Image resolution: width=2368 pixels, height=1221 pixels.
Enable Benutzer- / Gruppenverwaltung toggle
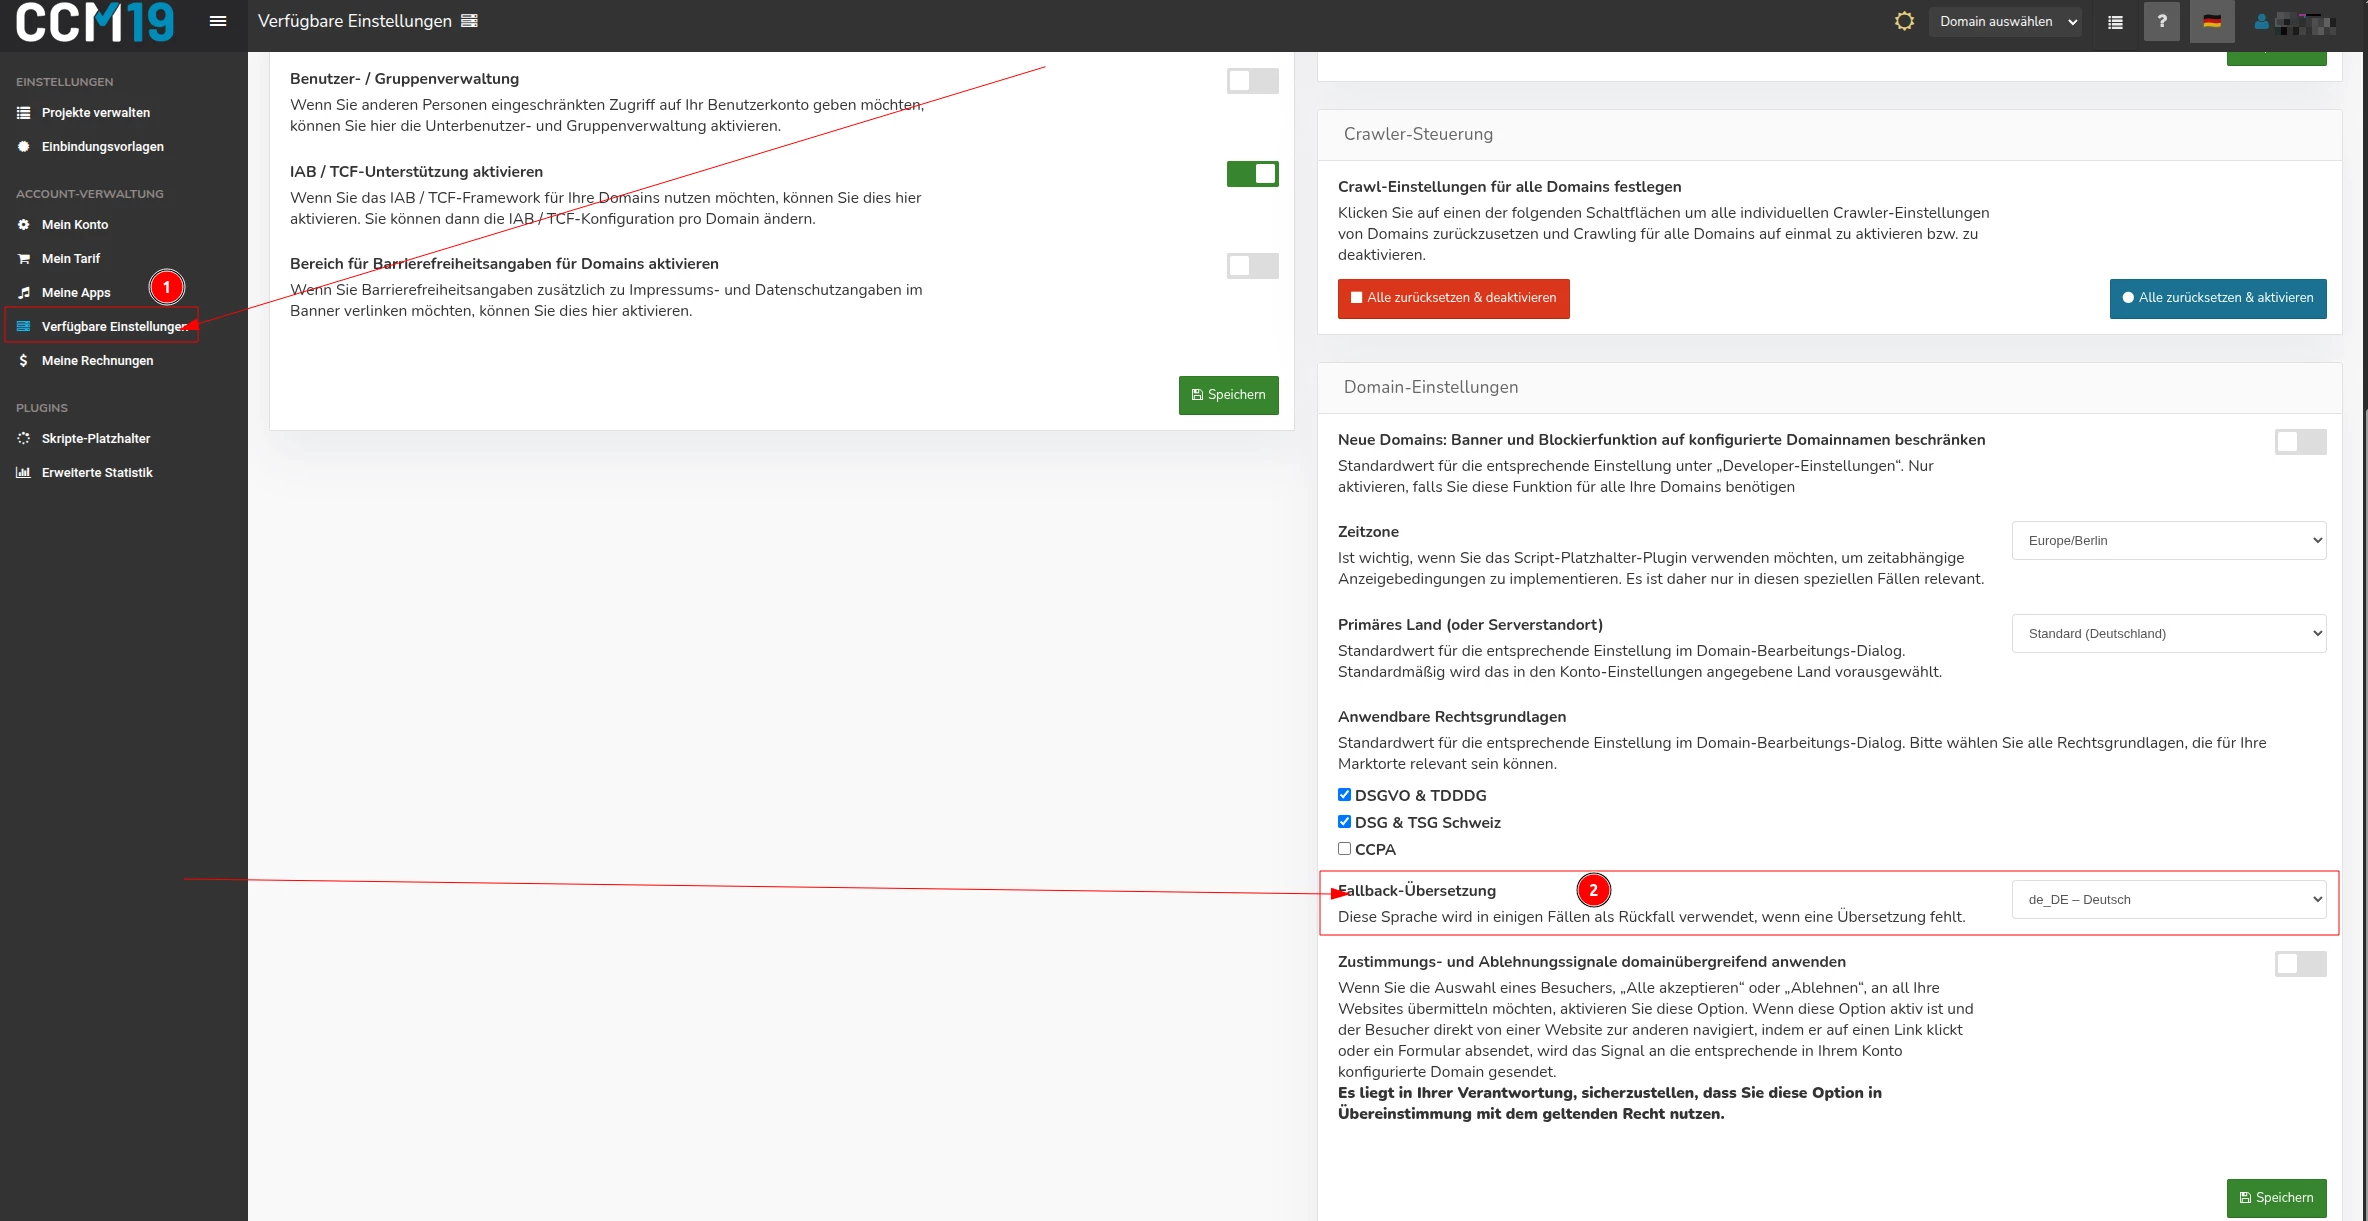pos(1252,81)
